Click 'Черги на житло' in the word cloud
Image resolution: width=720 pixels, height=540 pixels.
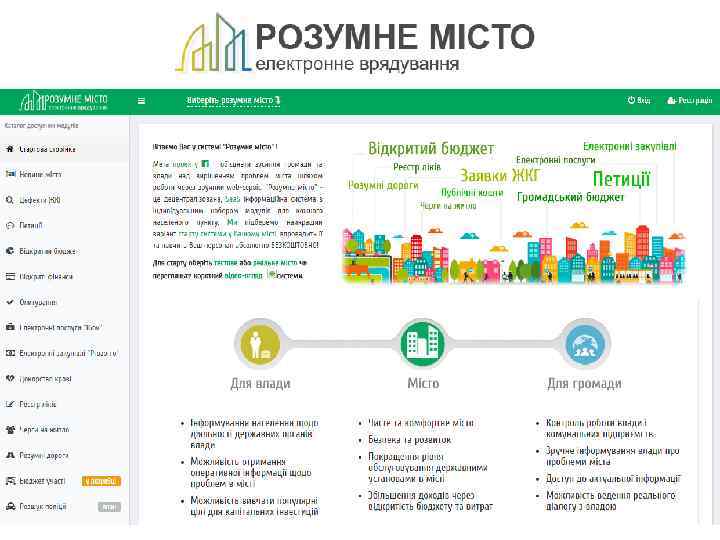pyautogui.click(x=448, y=206)
